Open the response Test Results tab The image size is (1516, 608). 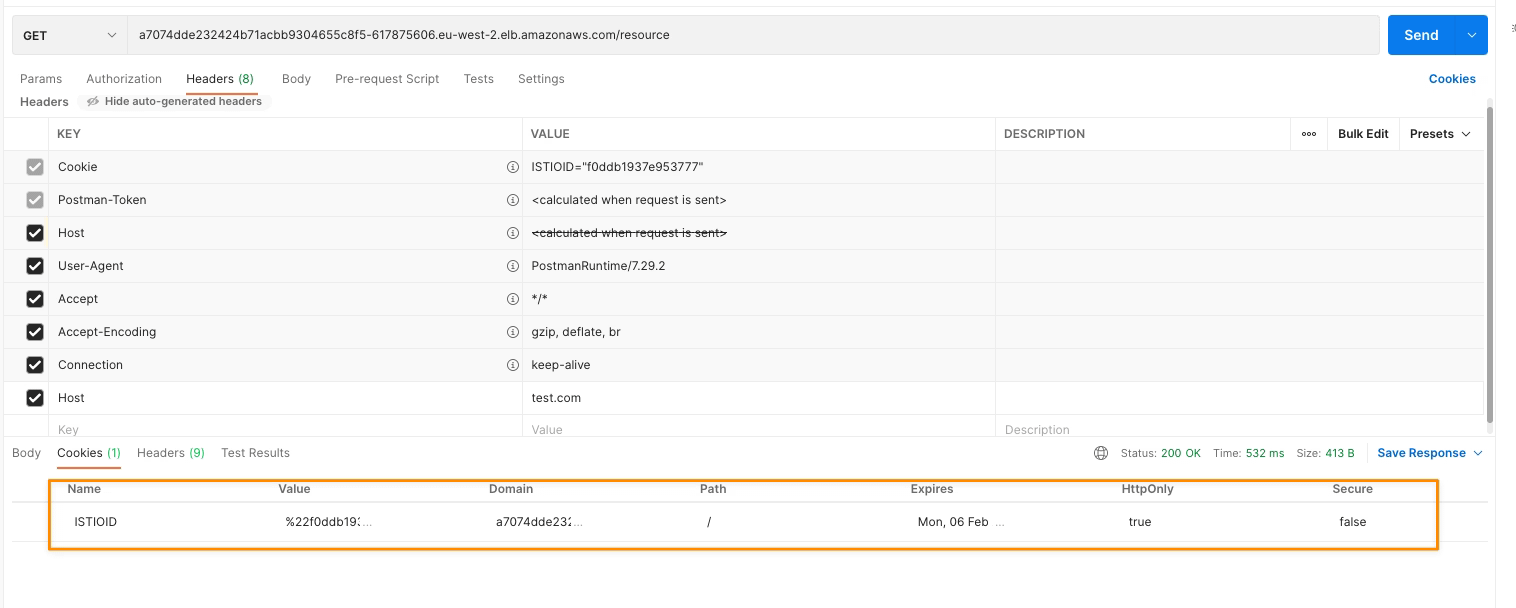click(x=255, y=452)
